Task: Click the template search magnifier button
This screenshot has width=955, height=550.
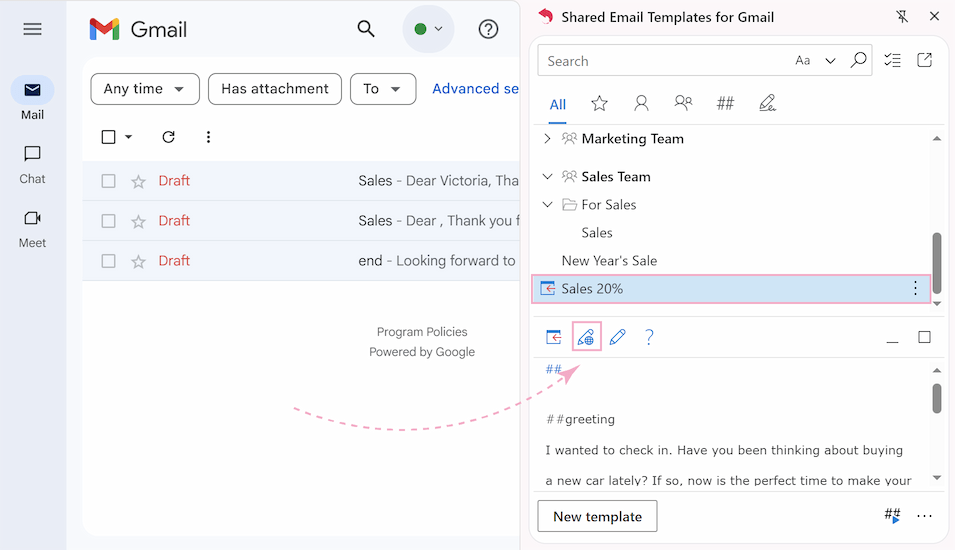Action: coord(858,60)
